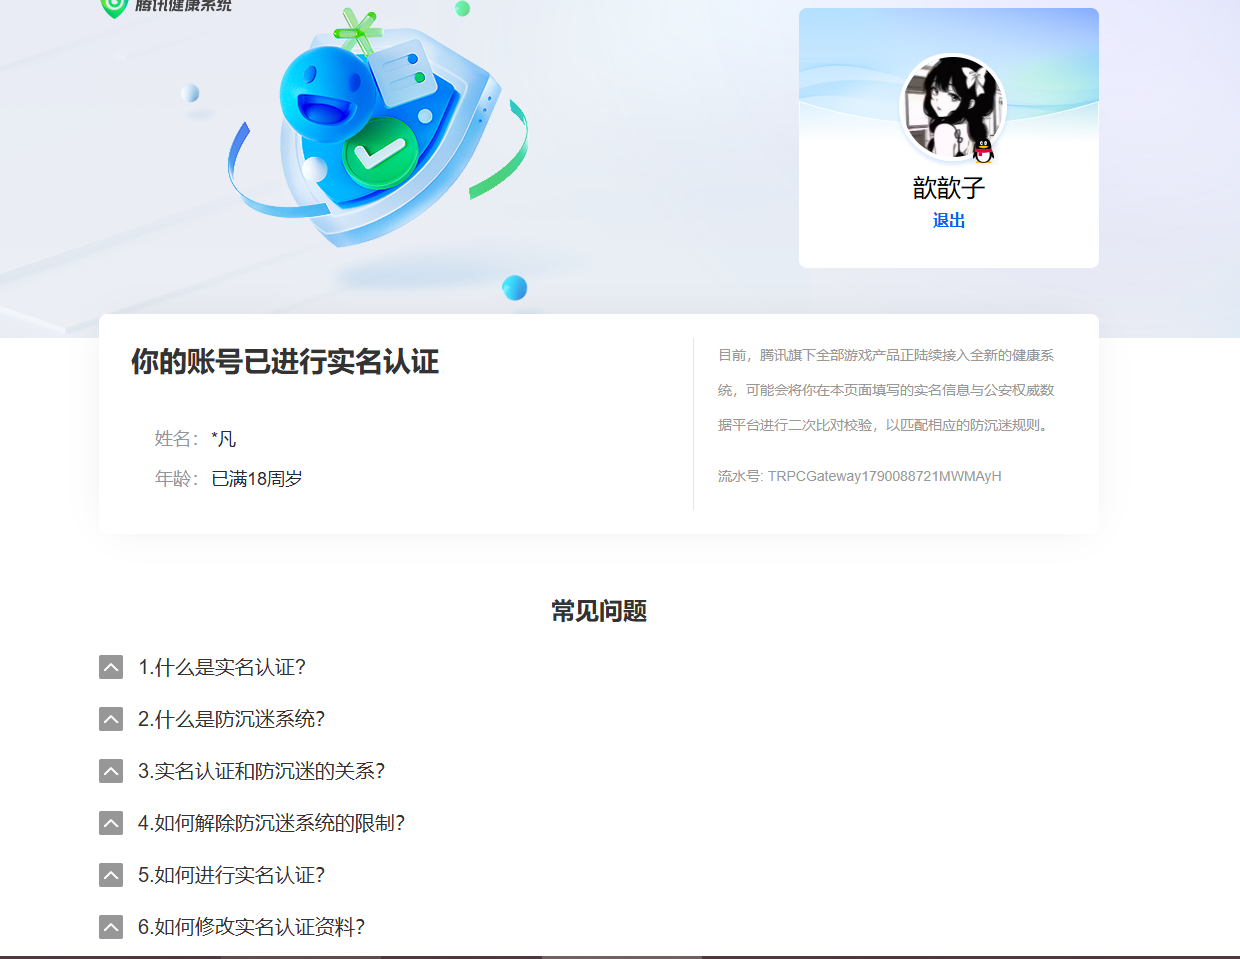Open question text 1.什么是实名认证?
Screen dimensions: 1240x959
tap(222, 667)
